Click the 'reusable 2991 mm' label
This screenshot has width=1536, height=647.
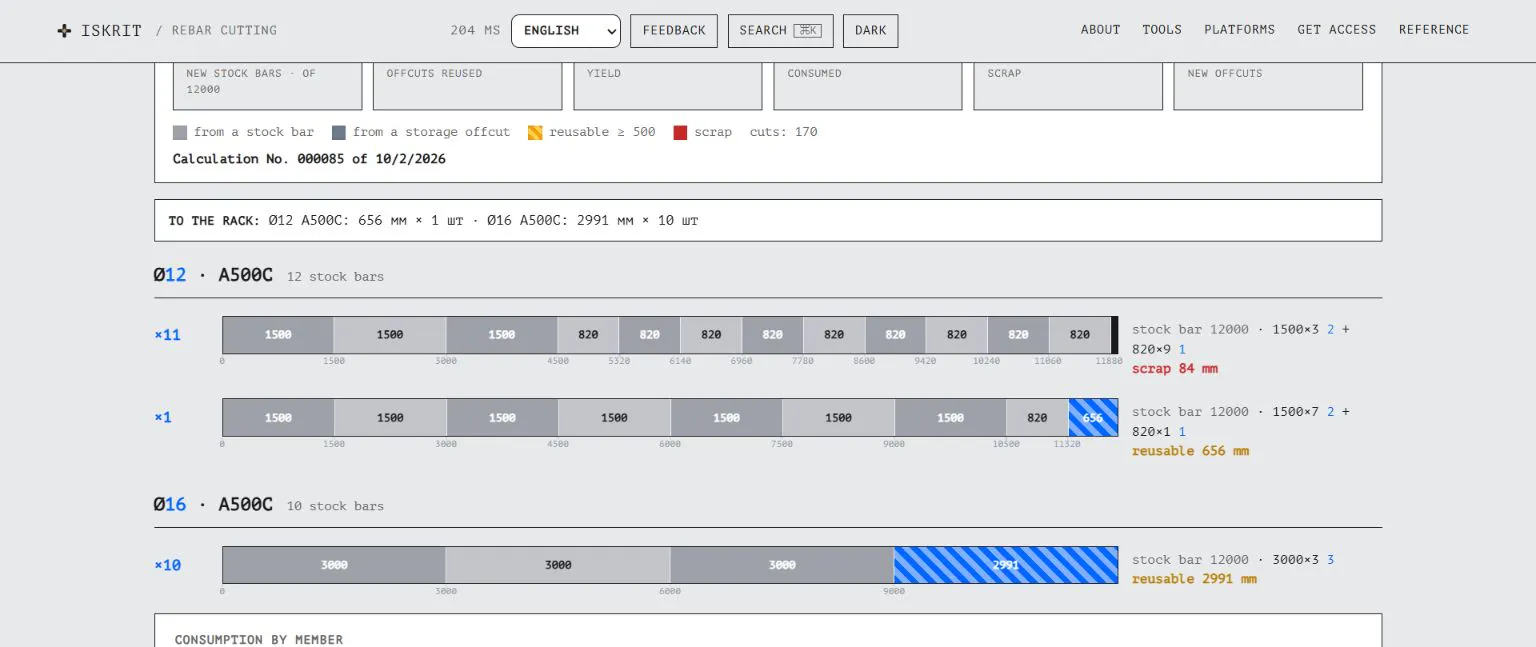point(1194,579)
